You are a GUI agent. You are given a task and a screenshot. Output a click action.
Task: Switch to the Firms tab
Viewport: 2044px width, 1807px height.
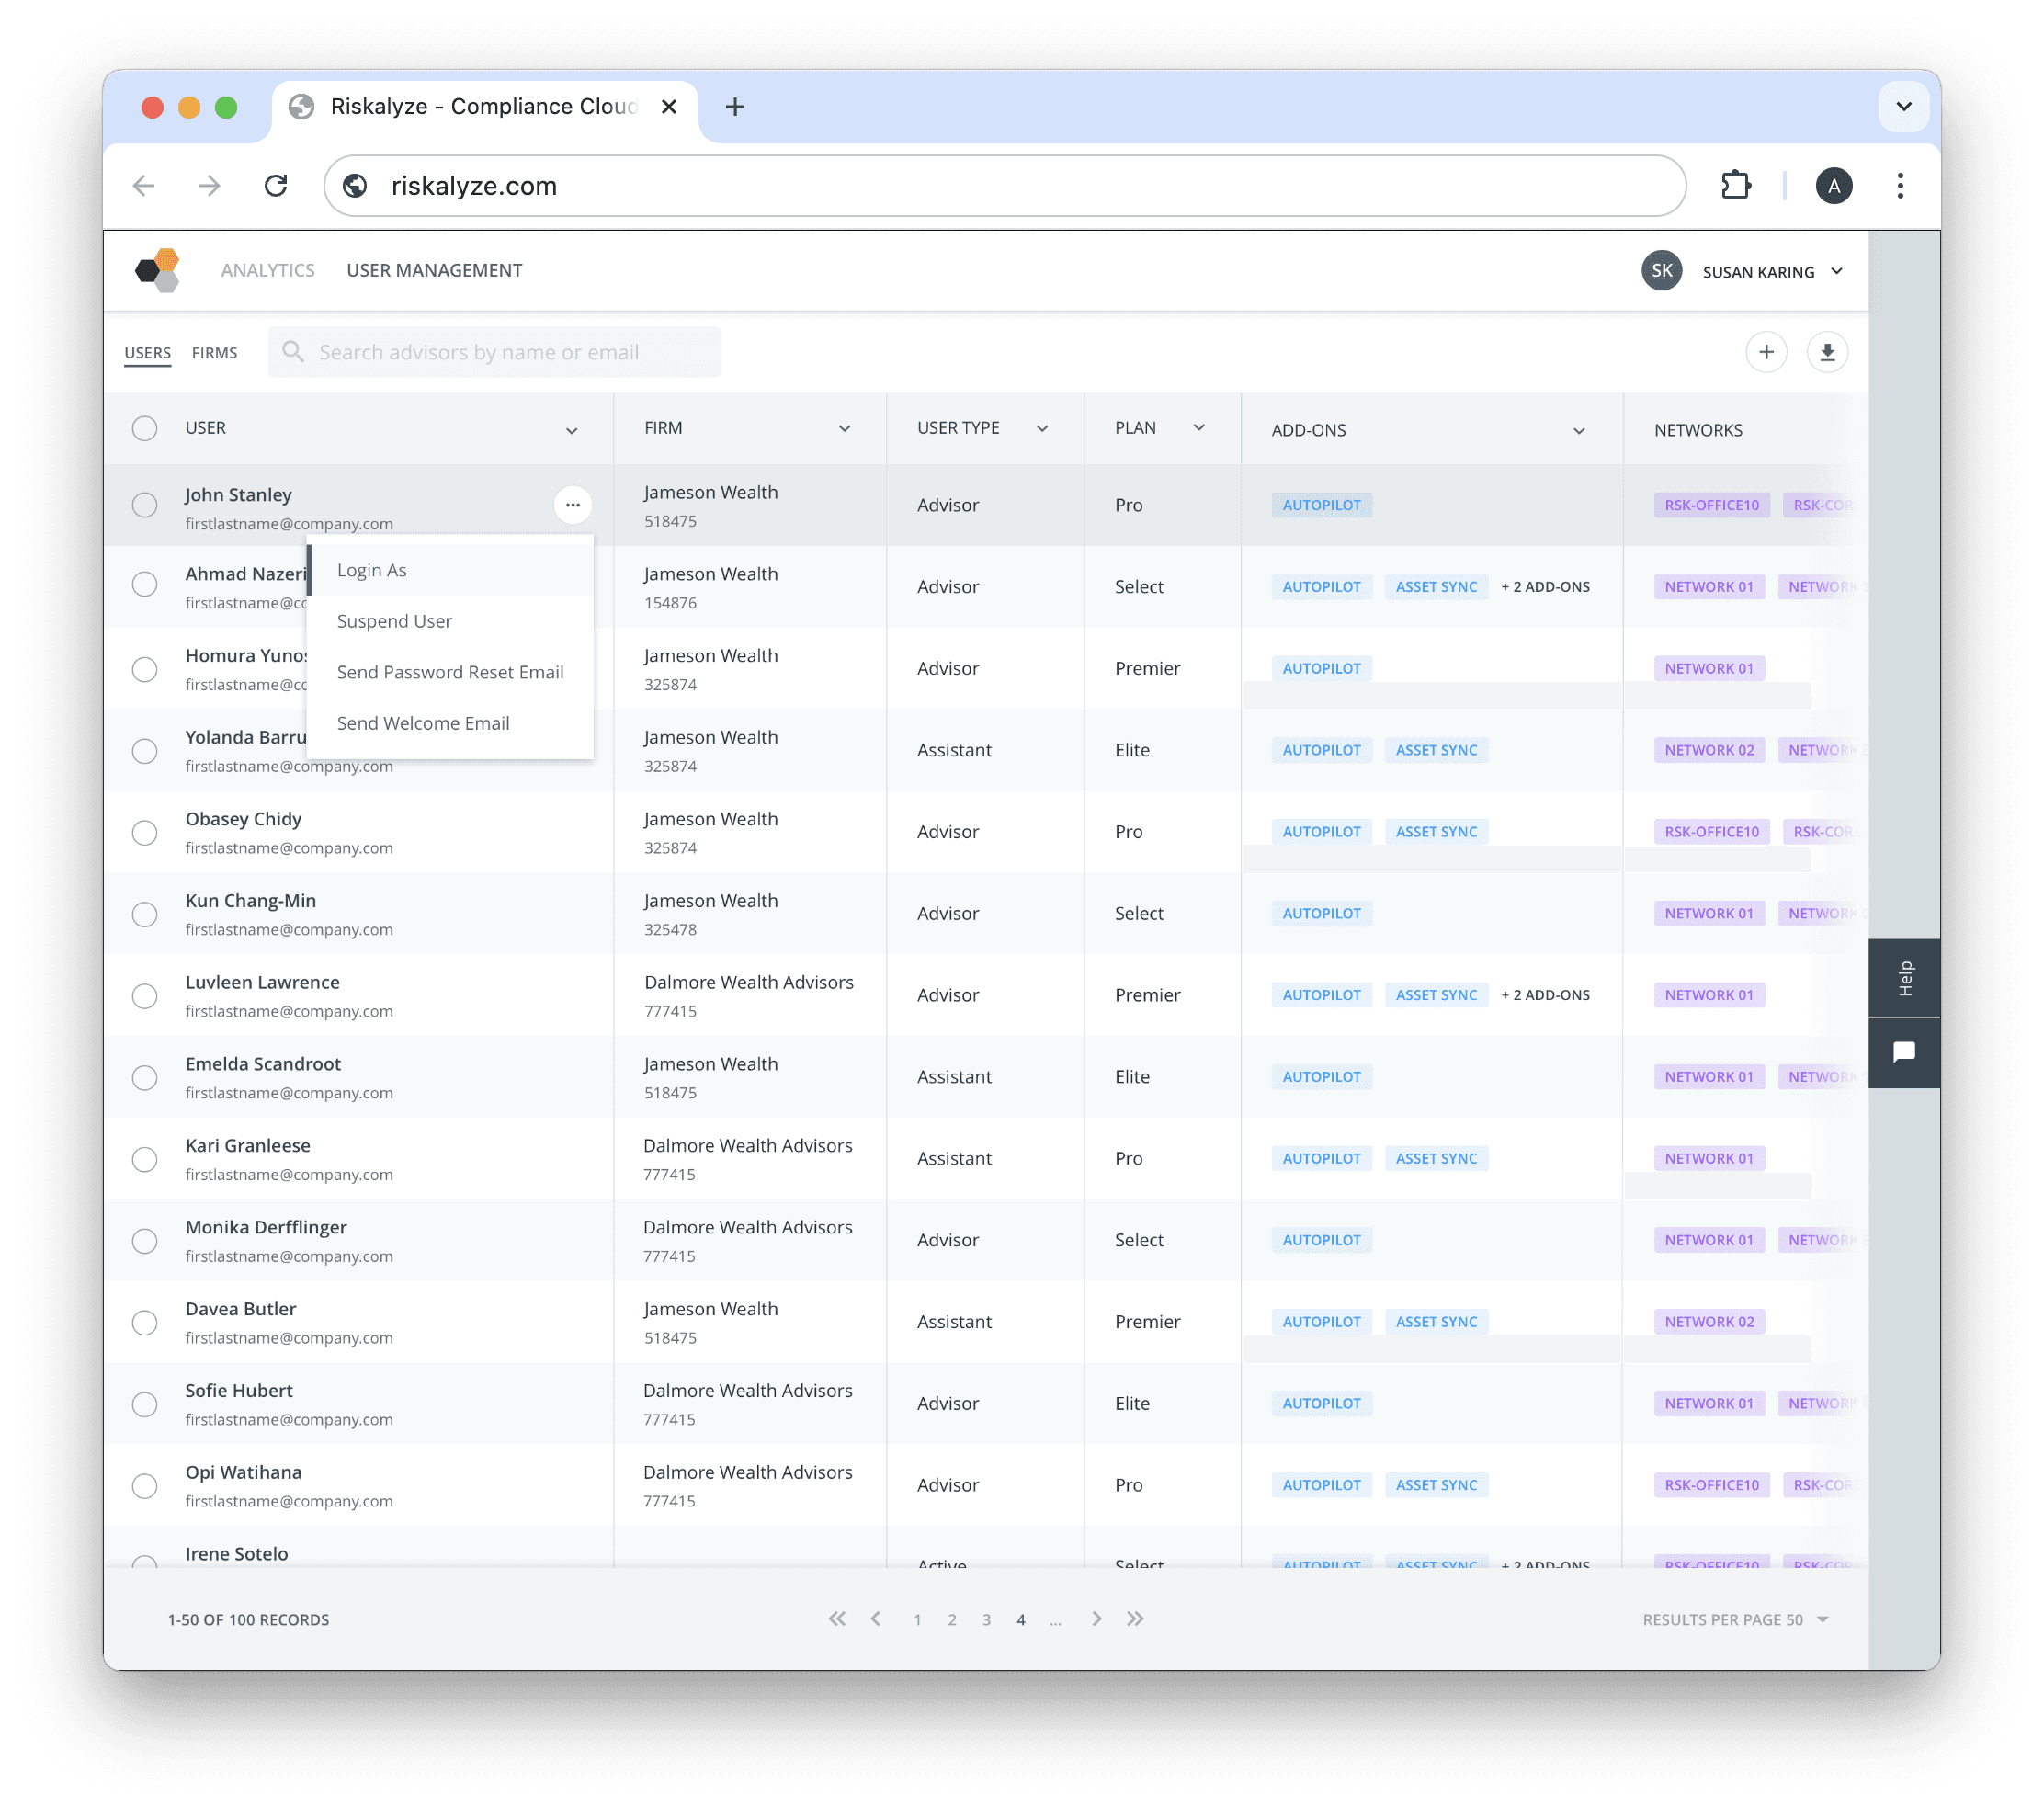tap(214, 353)
